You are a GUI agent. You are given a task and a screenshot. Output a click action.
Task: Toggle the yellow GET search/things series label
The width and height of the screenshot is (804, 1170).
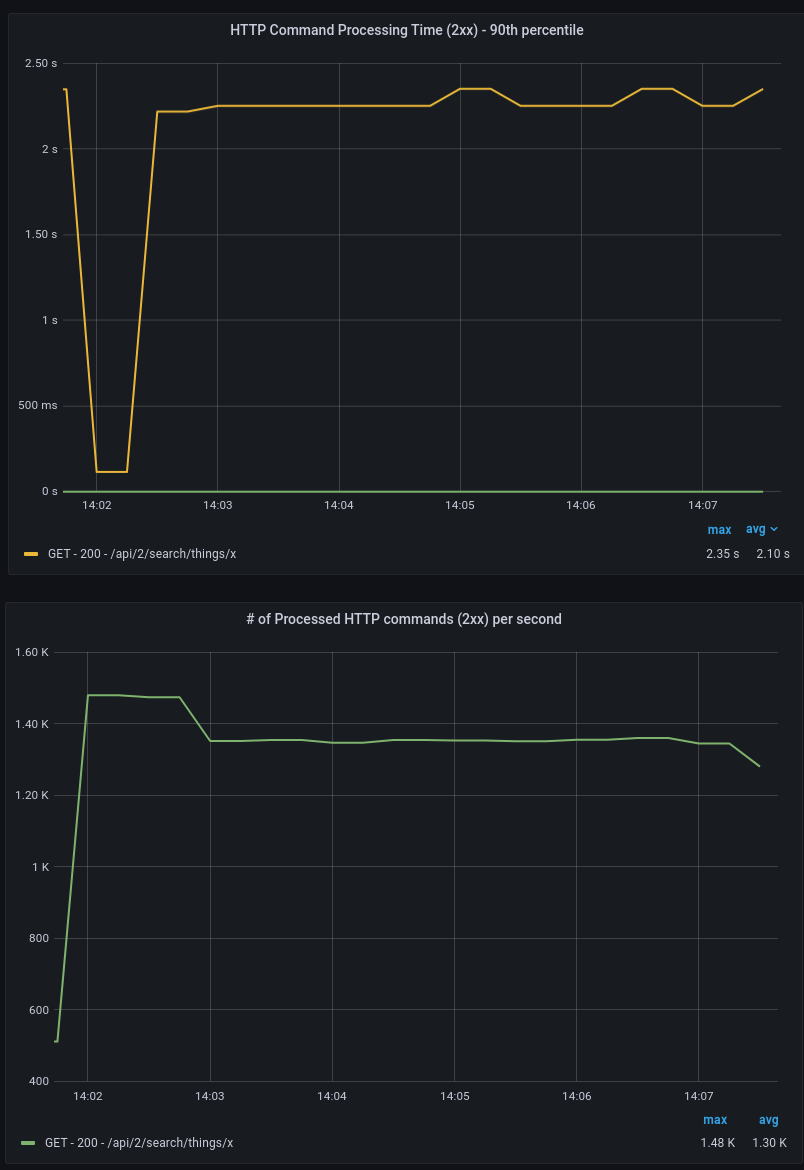[140, 554]
